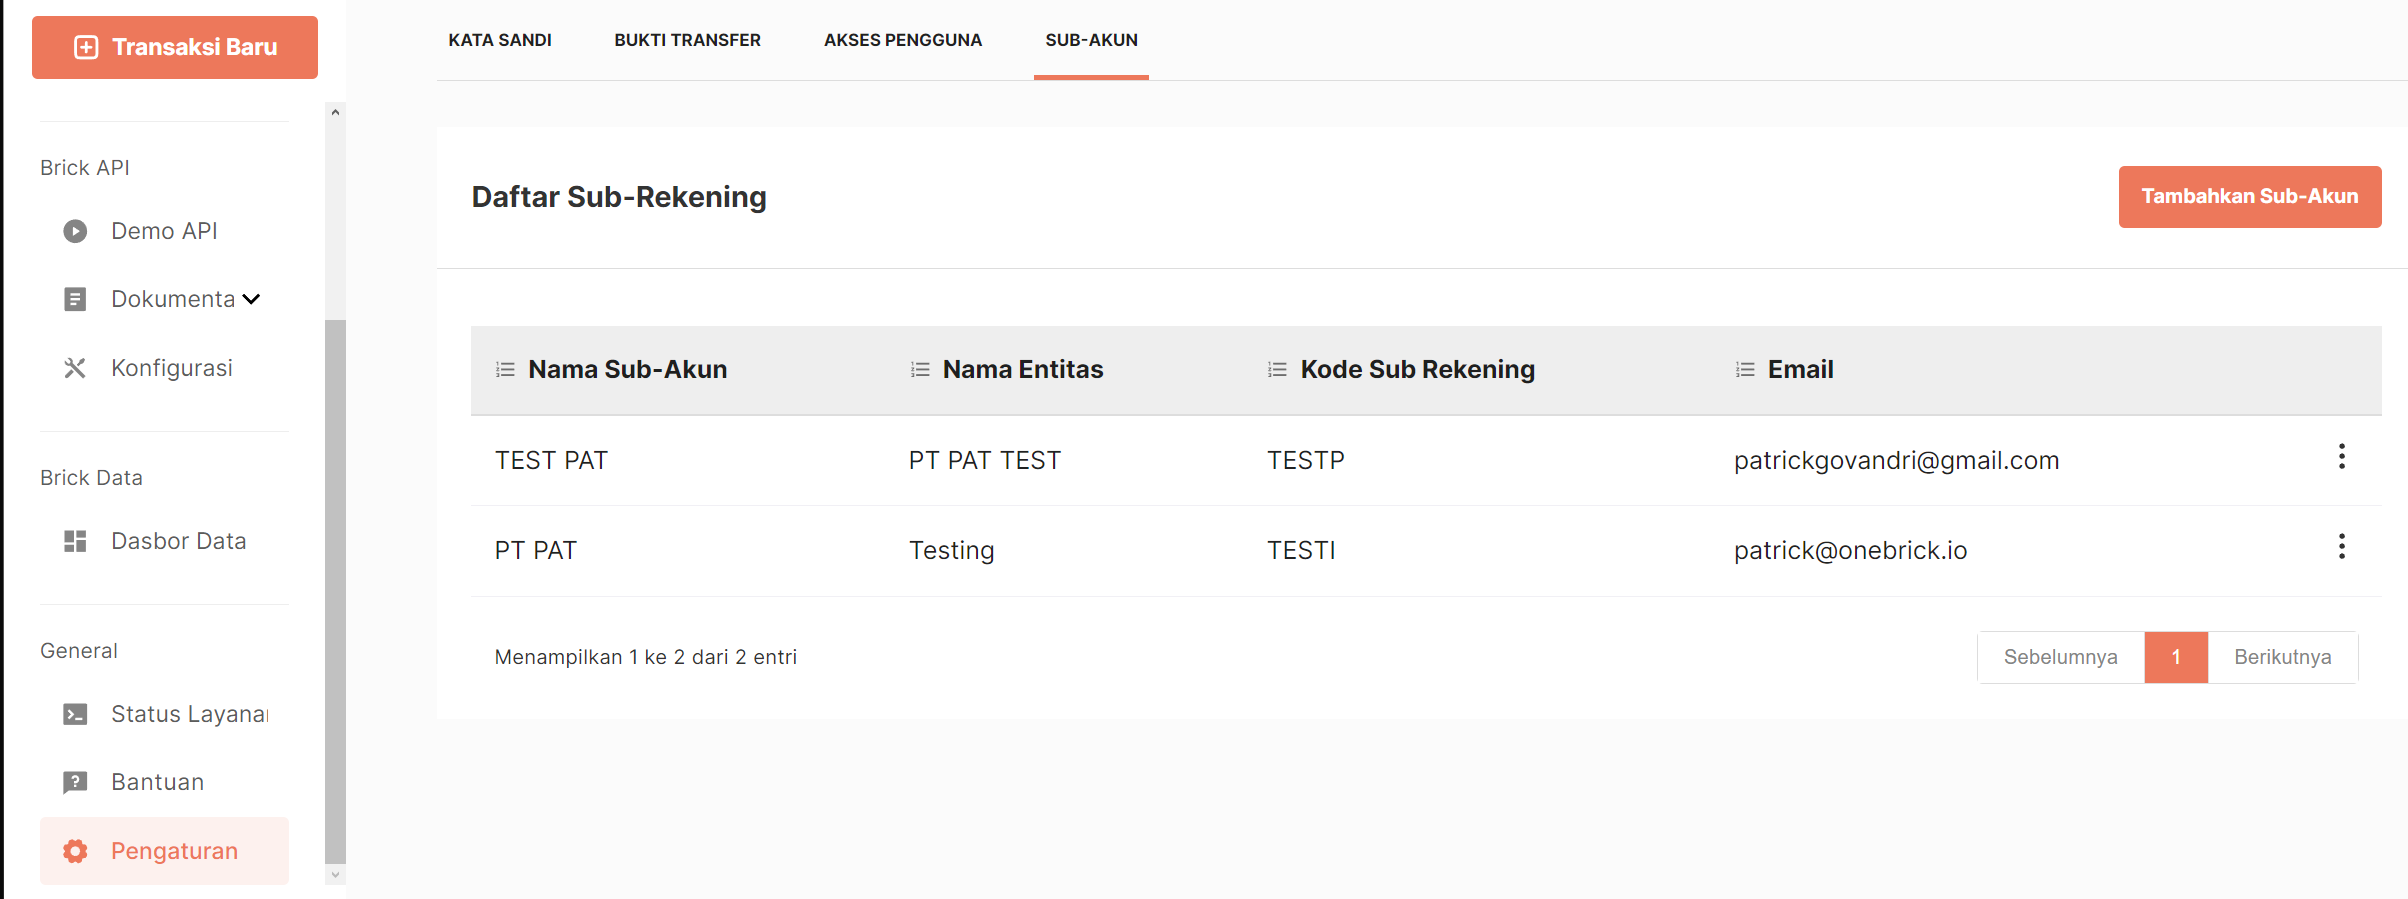
Task: Sort by Kode Sub Rekening column icon
Action: pos(1277,370)
